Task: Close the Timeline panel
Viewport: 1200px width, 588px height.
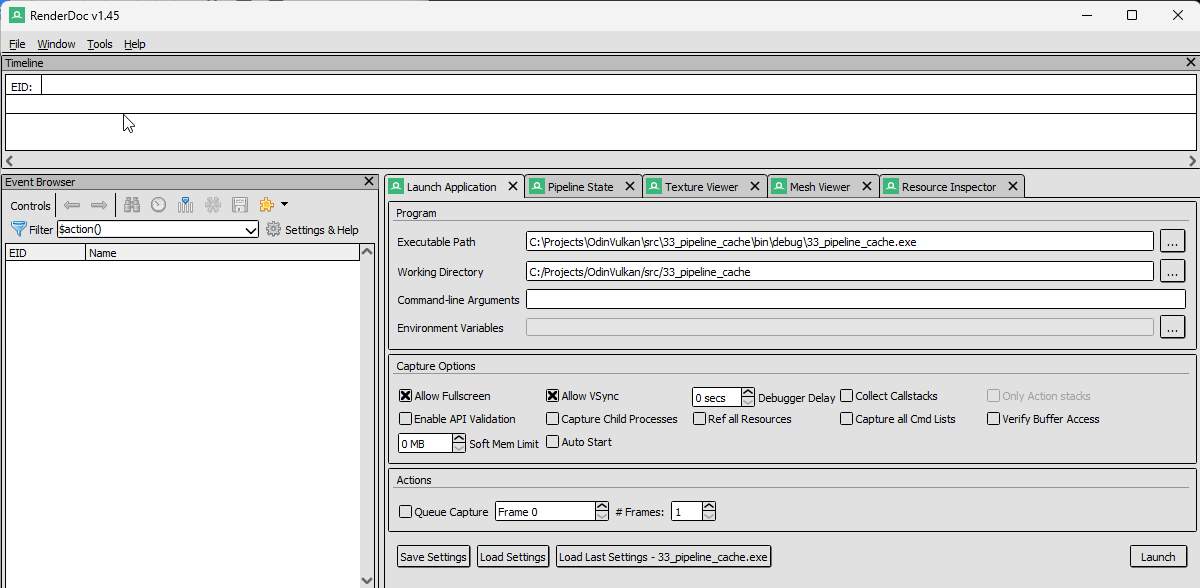Action: tap(1191, 63)
